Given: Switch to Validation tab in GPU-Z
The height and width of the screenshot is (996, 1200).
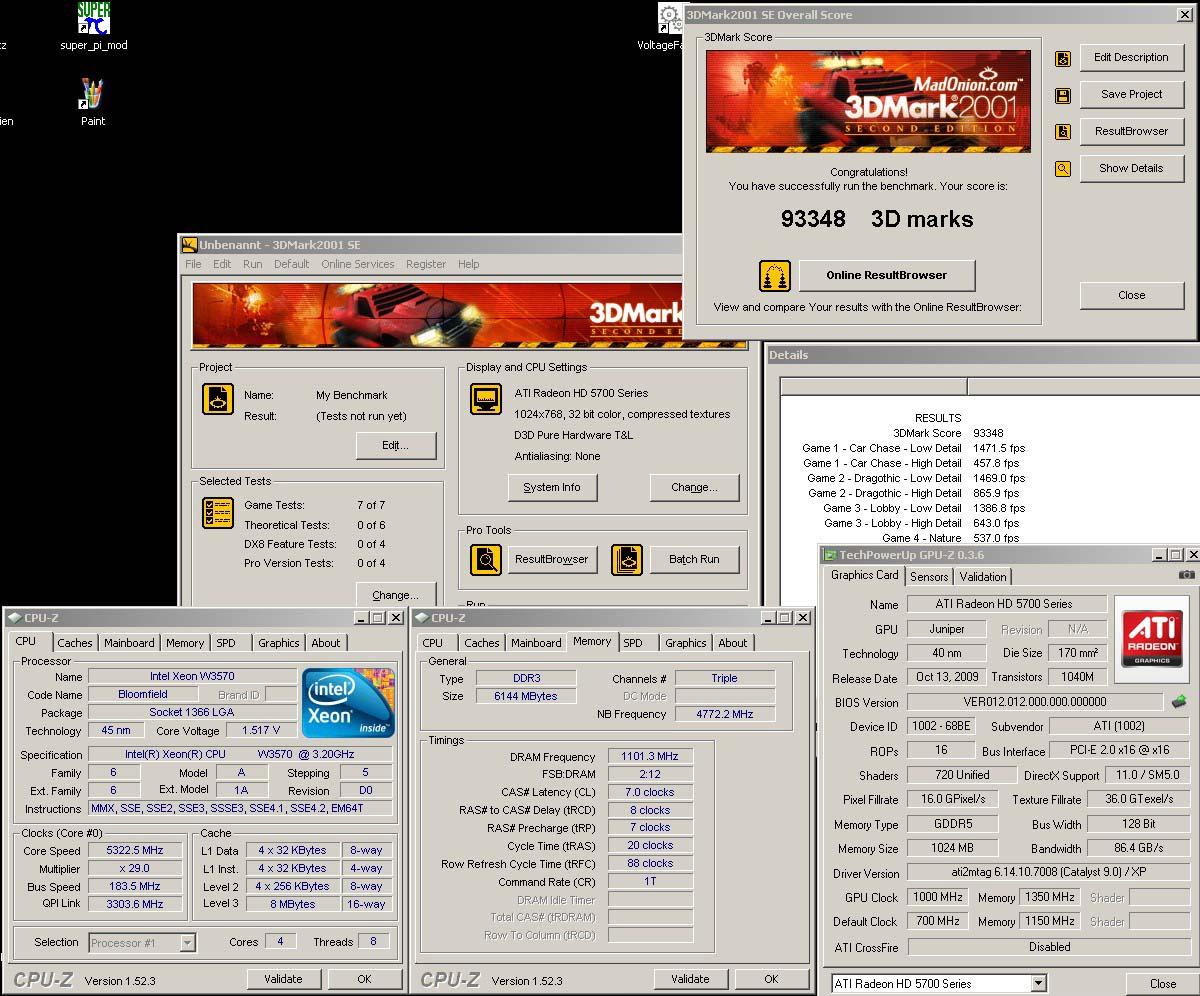Looking at the screenshot, I should coord(983,577).
